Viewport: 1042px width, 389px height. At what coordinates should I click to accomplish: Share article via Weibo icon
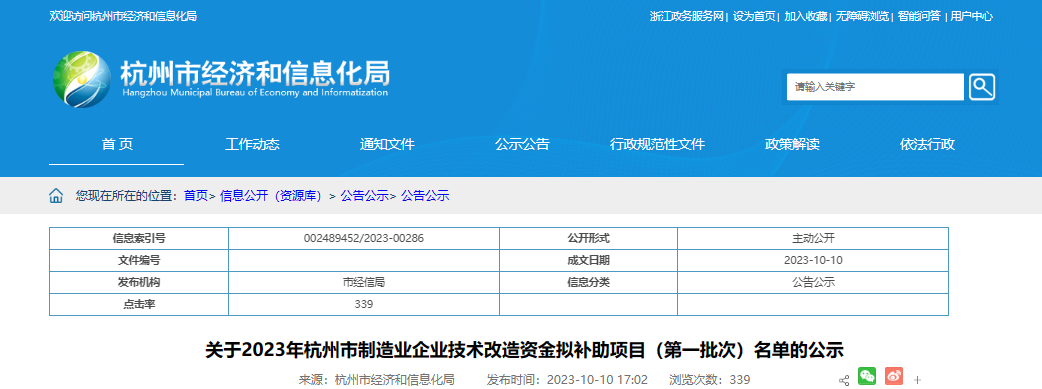[894, 376]
